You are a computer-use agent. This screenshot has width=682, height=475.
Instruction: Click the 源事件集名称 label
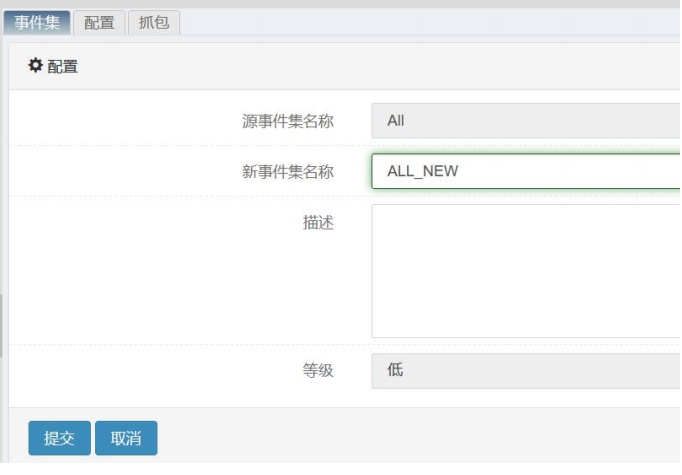point(288,121)
